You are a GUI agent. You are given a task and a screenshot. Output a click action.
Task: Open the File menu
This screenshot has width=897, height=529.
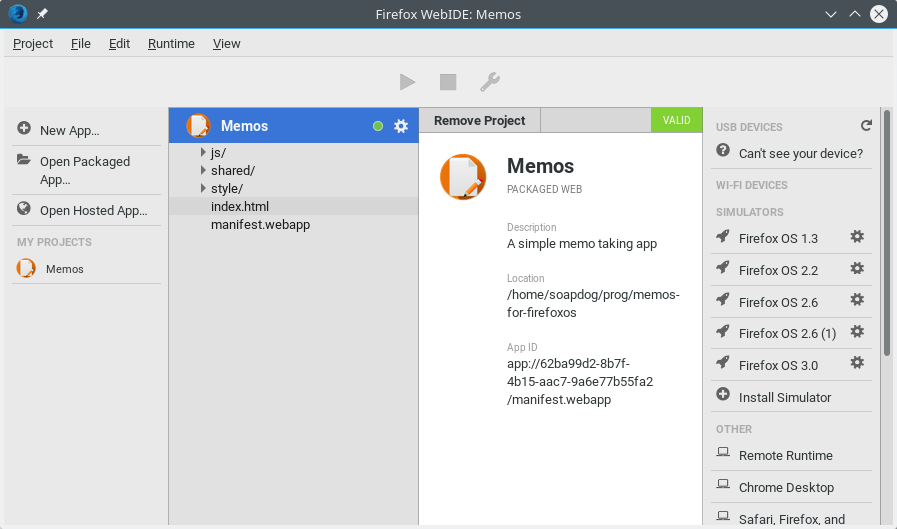tap(81, 43)
